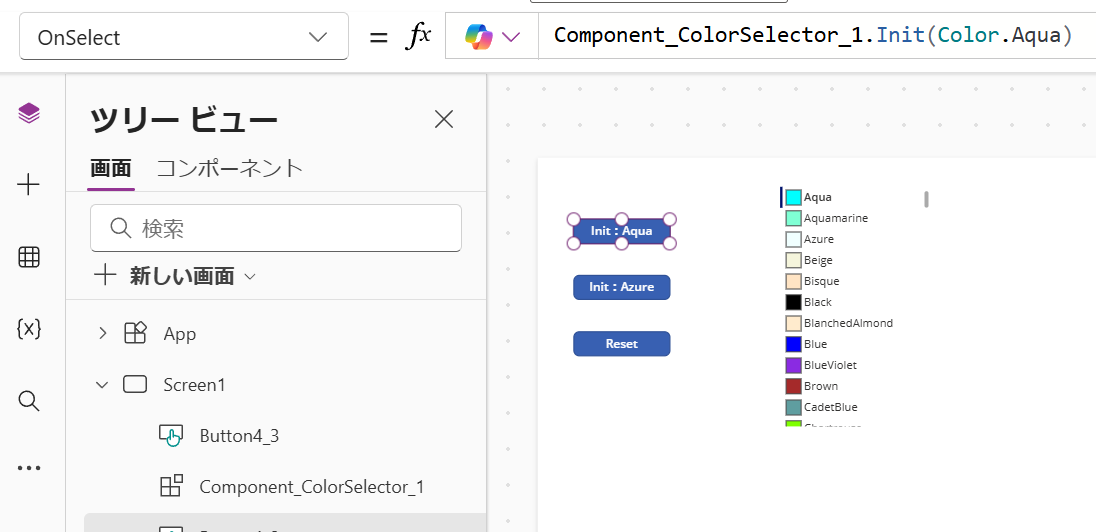
Task: Open the more options ellipsis in sidebar
Action: 29,467
